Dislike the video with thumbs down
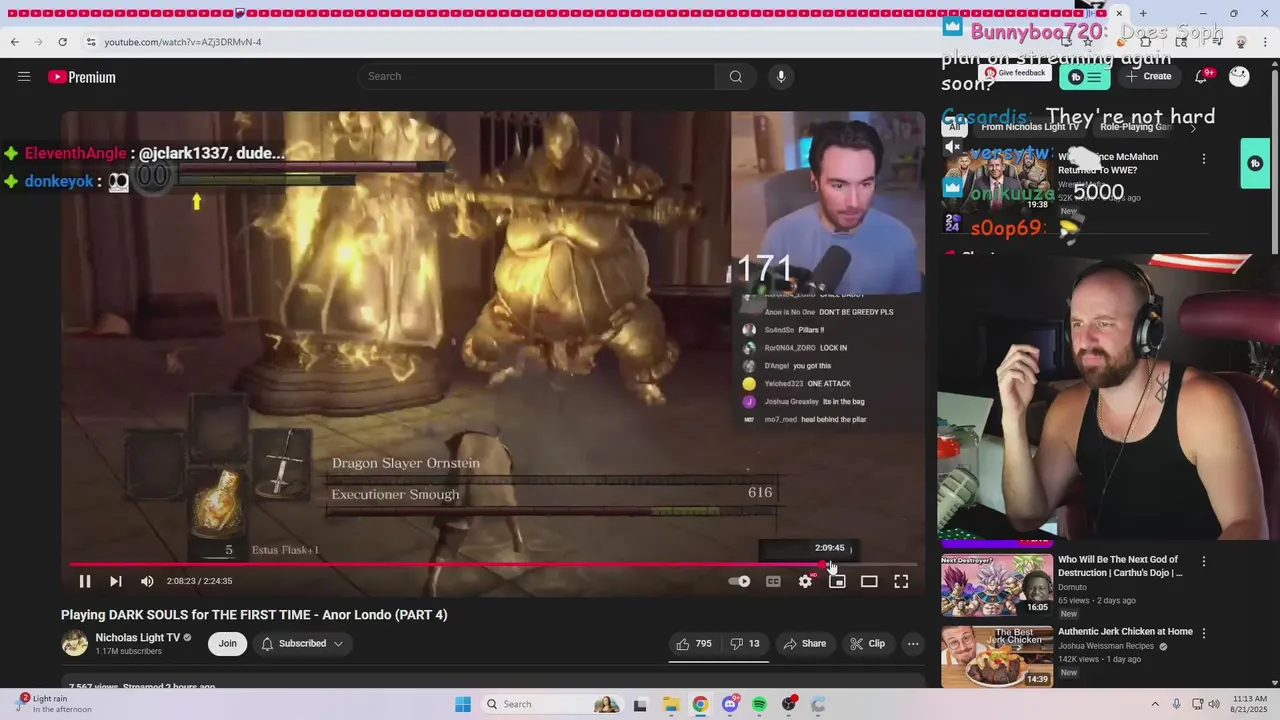 745,644
